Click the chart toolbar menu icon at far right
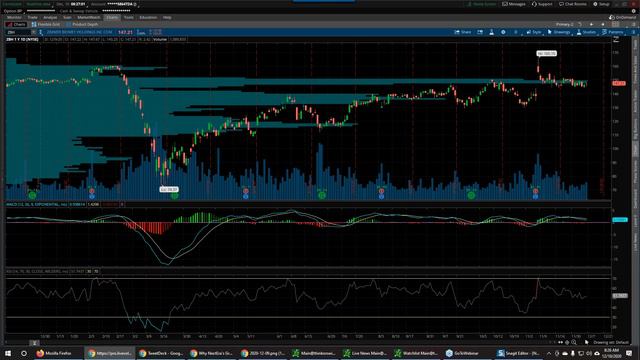The image size is (640, 360). [632, 32]
